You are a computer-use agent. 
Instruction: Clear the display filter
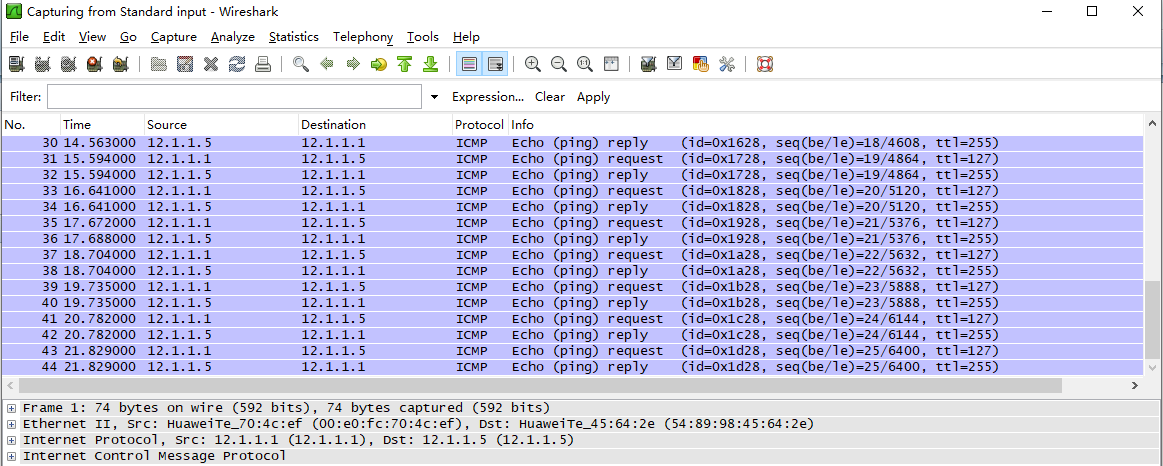click(x=550, y=97)
